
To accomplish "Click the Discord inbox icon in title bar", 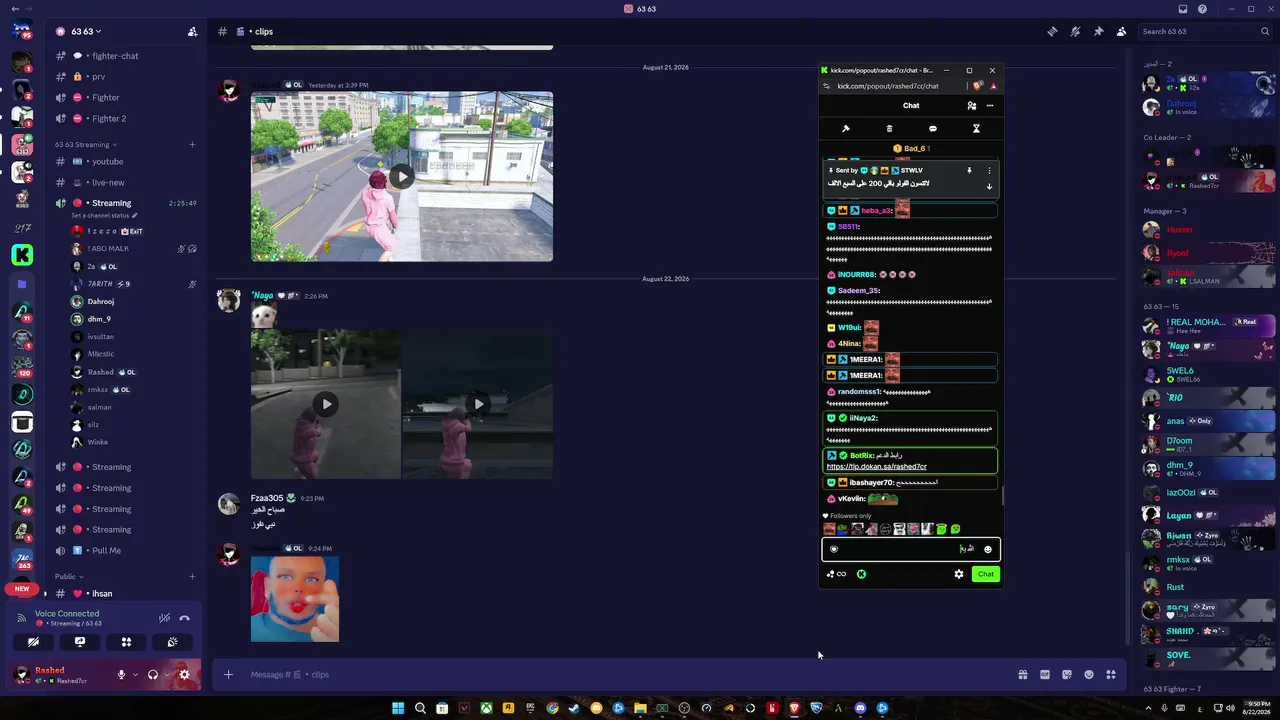I will click(1183, 9).
